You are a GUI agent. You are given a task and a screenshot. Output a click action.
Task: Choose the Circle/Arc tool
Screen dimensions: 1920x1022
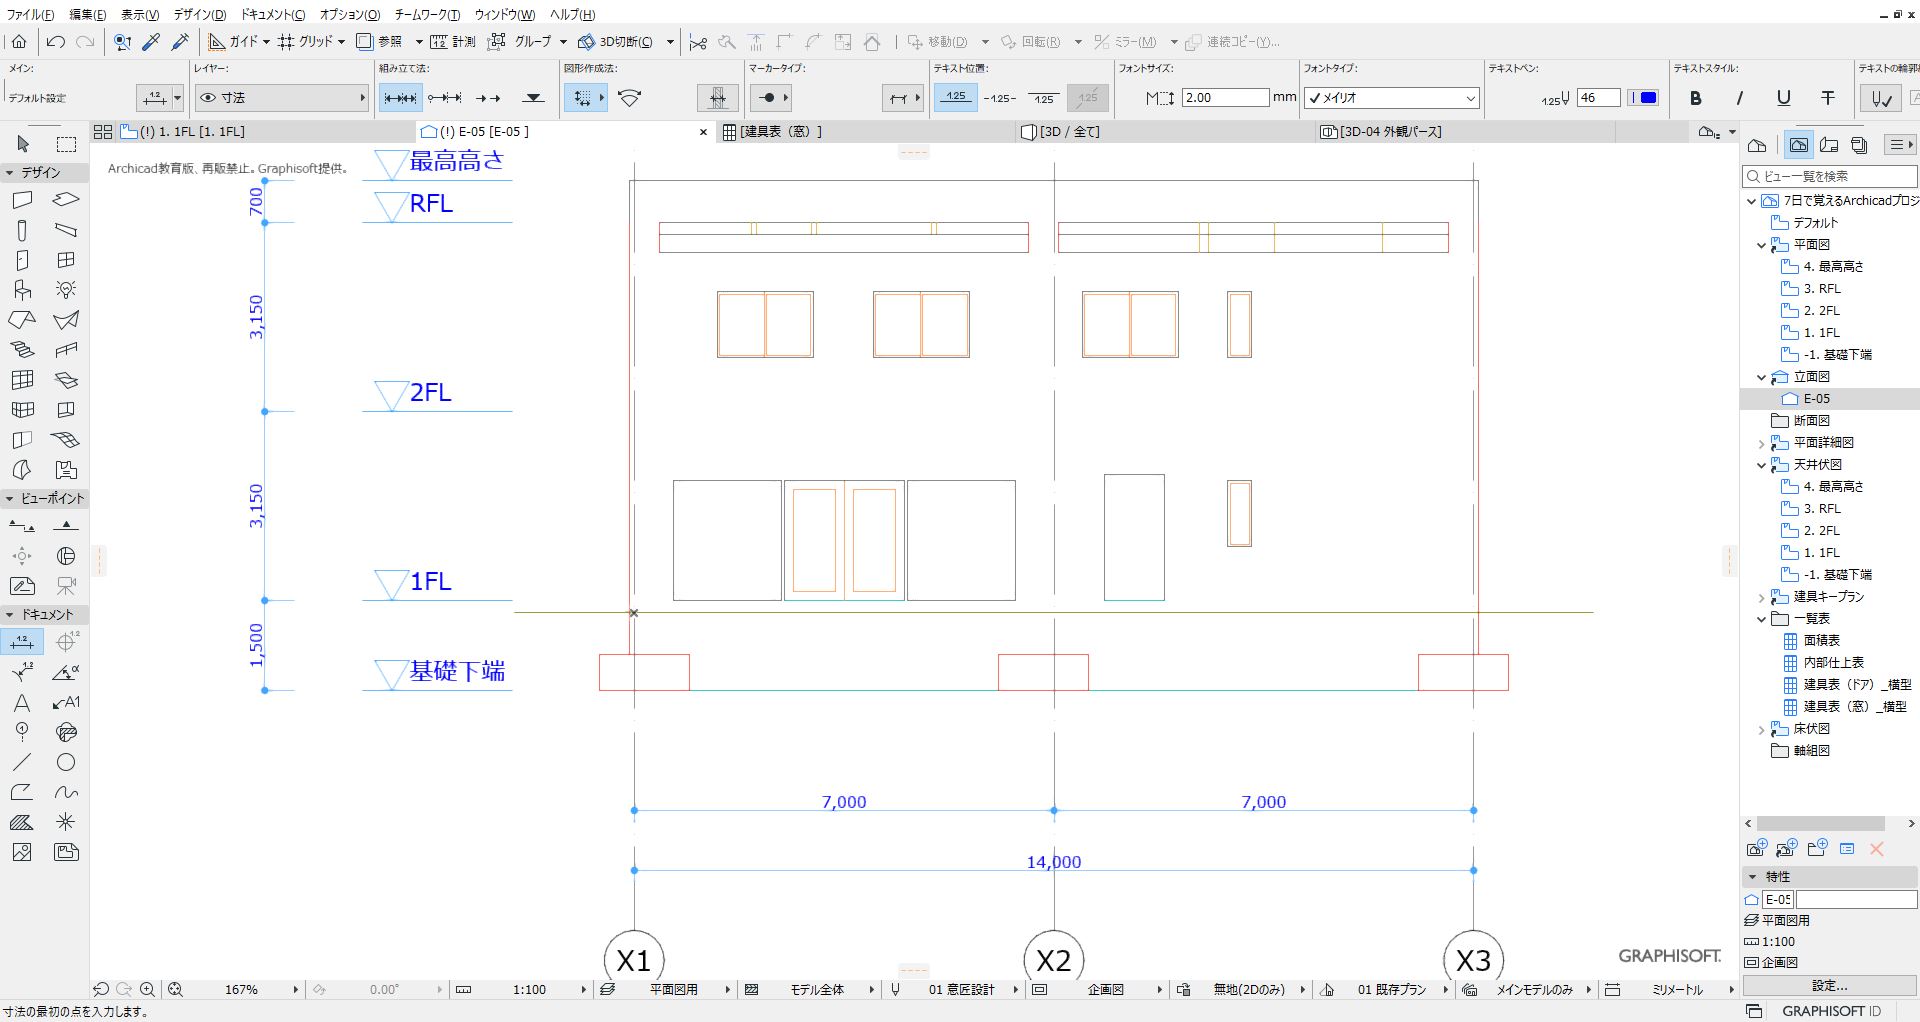point(66,763)
